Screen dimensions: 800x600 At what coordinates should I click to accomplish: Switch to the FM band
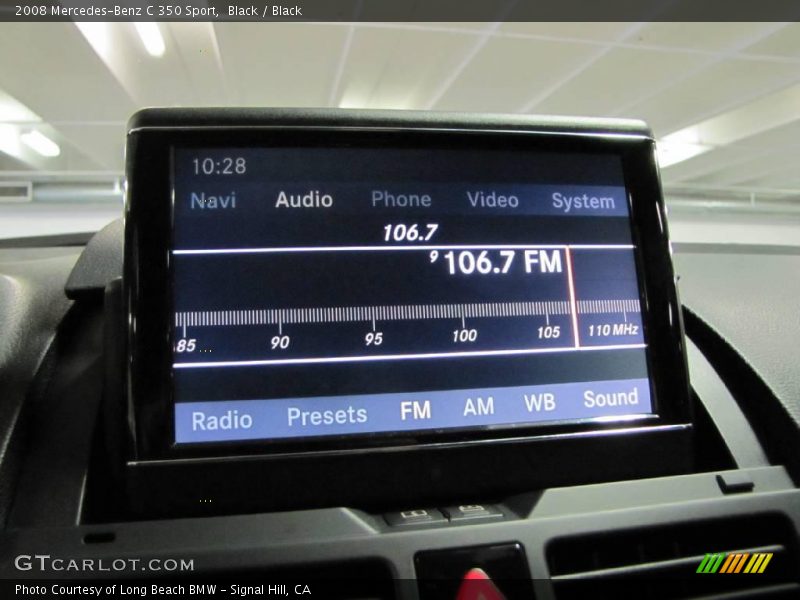pyautogui.click(x=415, y=410)
